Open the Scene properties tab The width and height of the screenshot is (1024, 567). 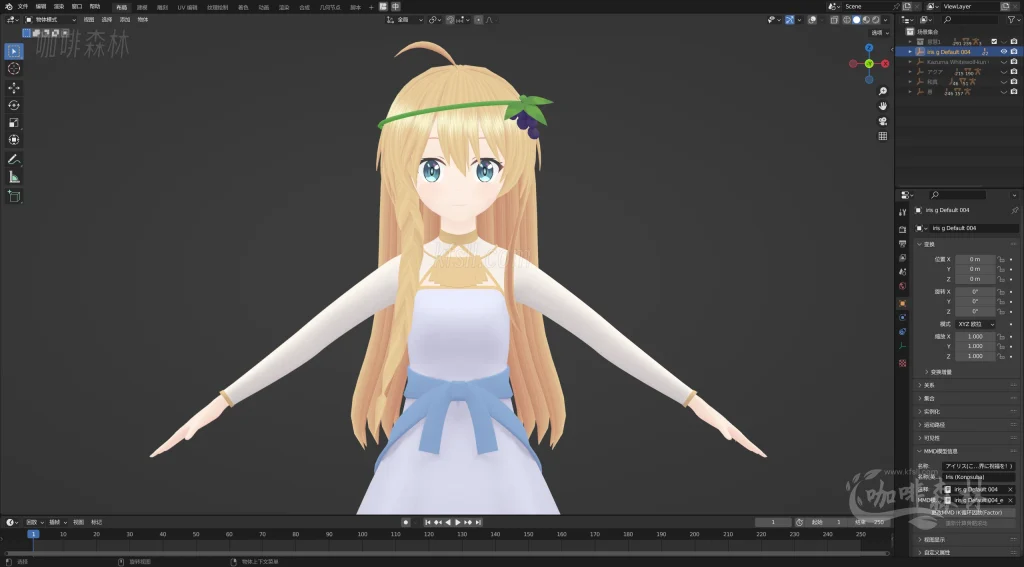(903, 272)
